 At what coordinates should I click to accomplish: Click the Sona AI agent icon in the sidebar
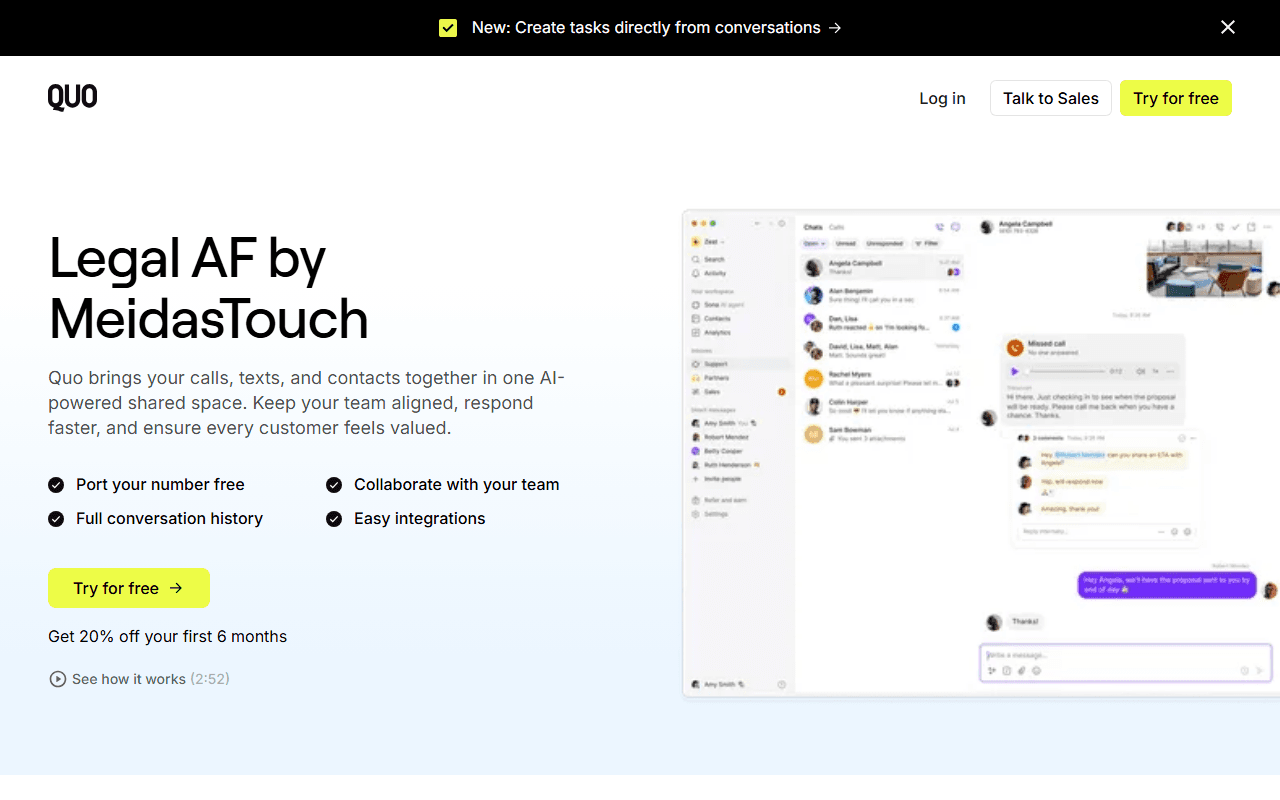[x=696, y=304]
